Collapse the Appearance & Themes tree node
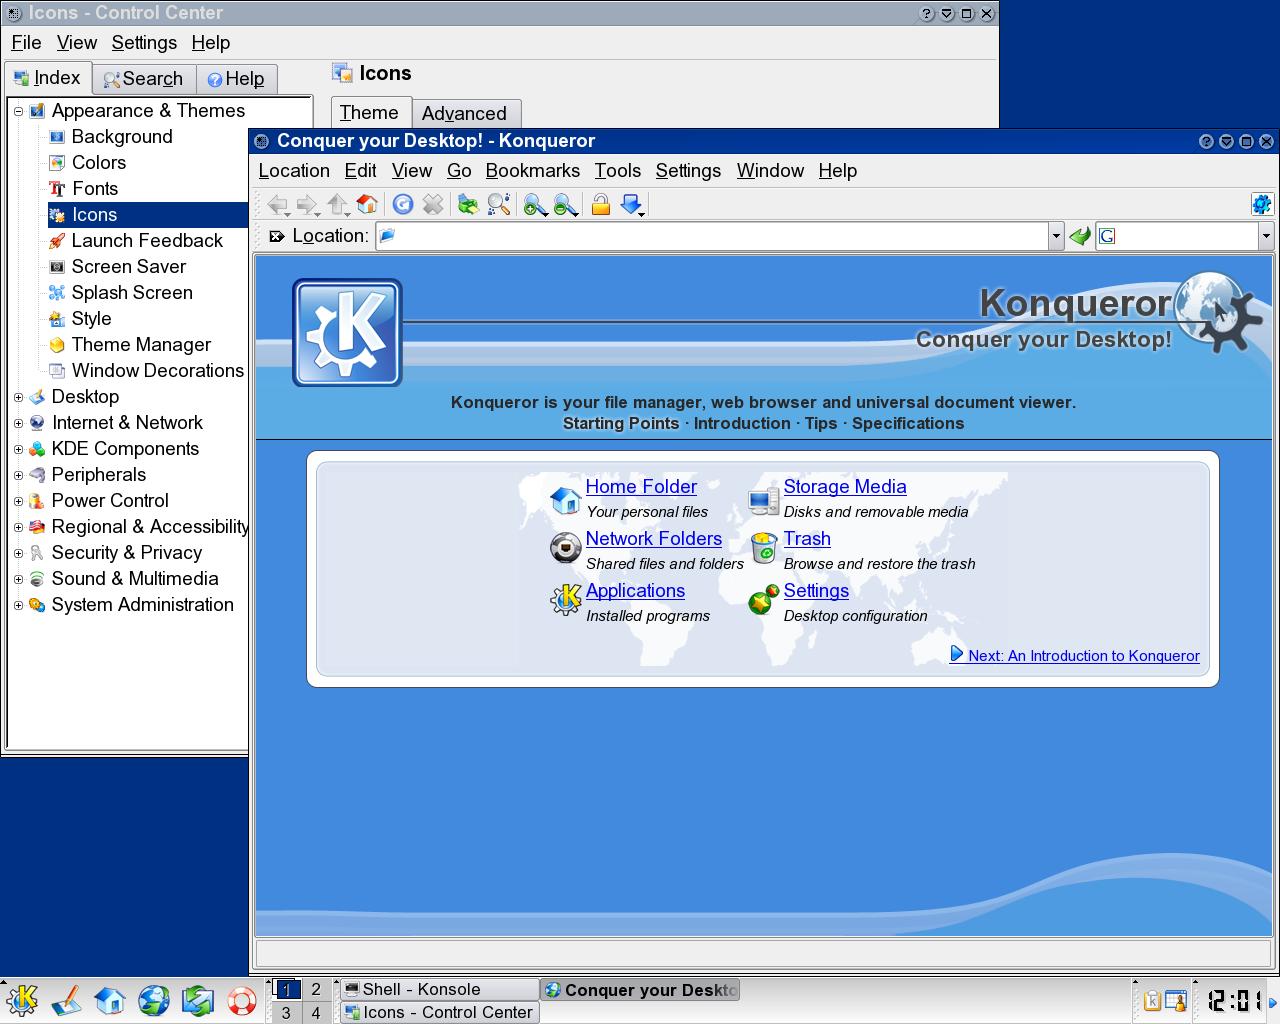This screenshot has height=1024, width=1280. point(18,111)
